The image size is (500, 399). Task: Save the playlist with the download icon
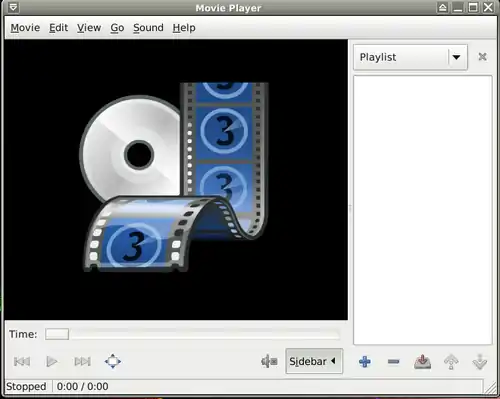tap(422, 362)
